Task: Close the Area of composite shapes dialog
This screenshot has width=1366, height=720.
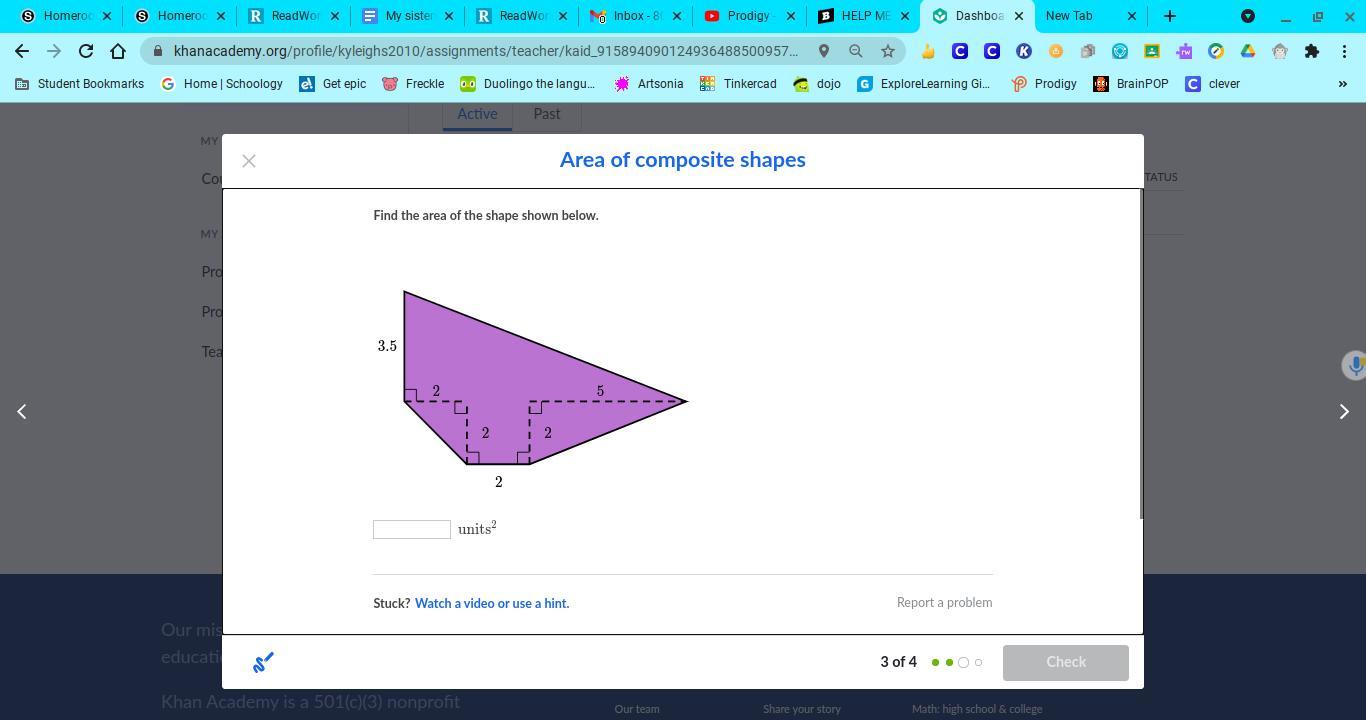Action: 249,161
